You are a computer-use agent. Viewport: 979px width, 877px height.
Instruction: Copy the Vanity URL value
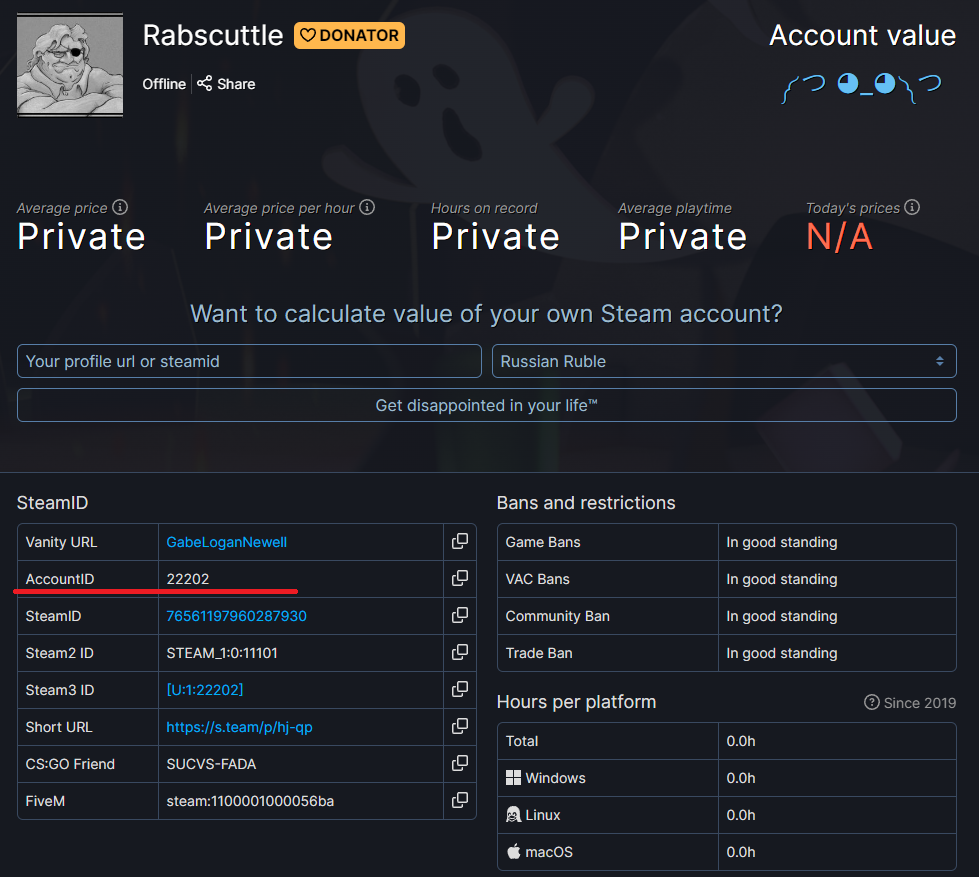[x=460, y=541]
